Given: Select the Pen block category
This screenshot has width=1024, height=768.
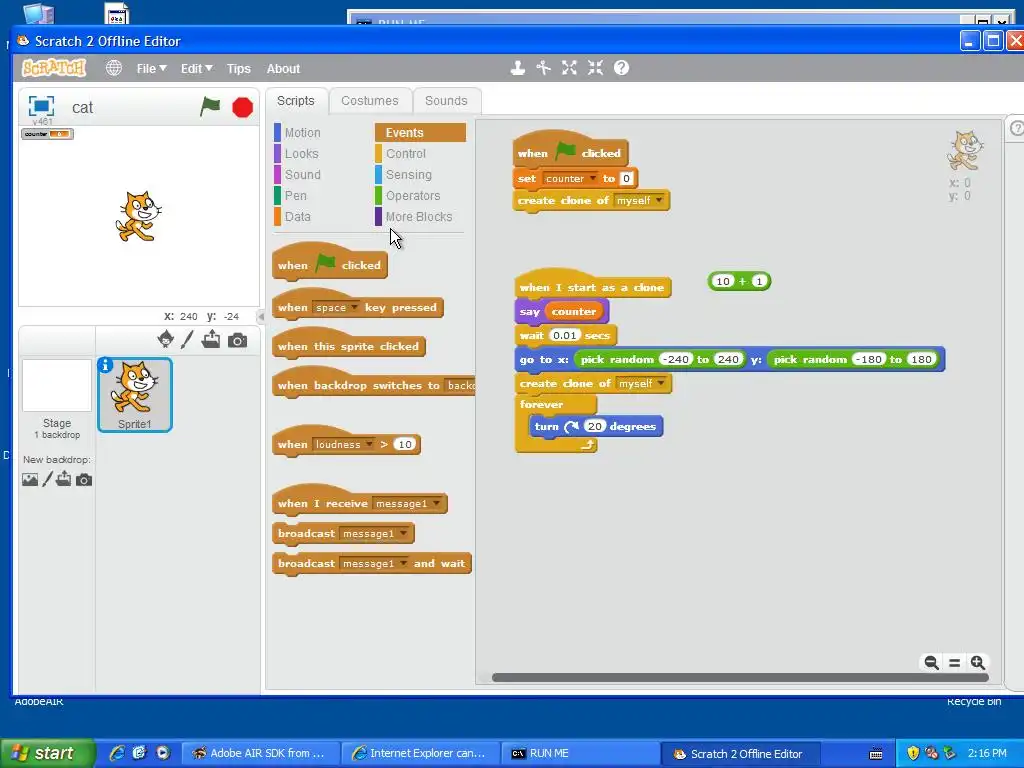Looking at the screenshot, I should [296, 195].
